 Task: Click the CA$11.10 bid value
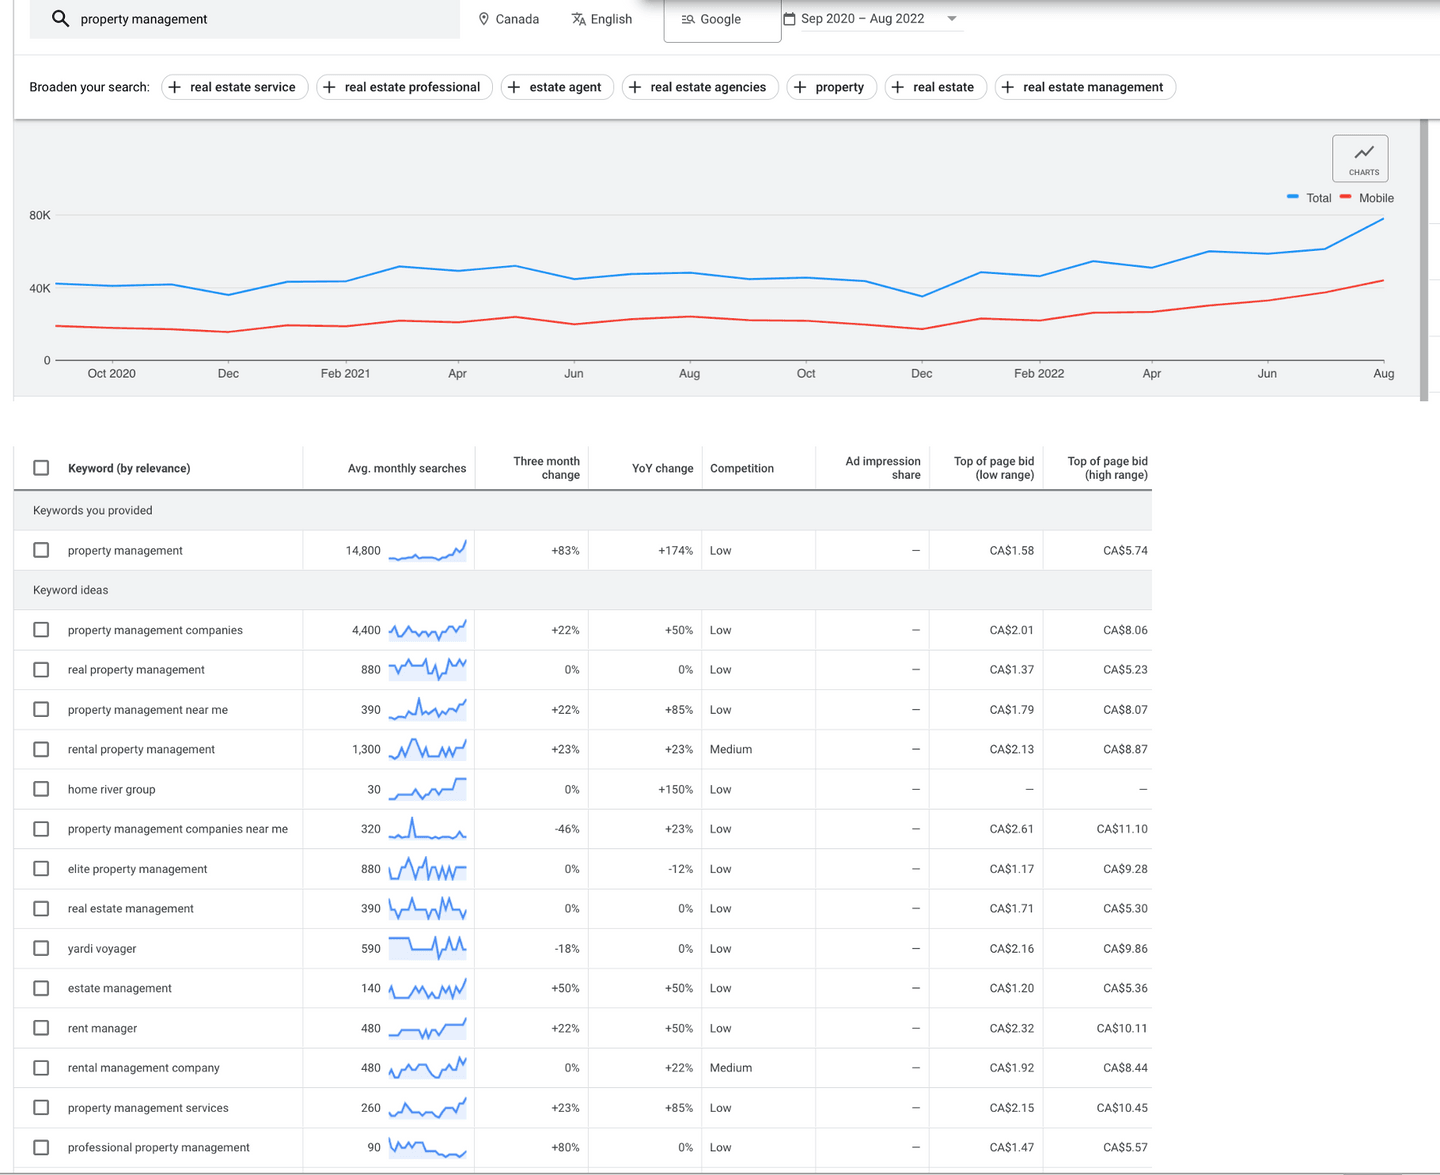(x=1122, y=829)
